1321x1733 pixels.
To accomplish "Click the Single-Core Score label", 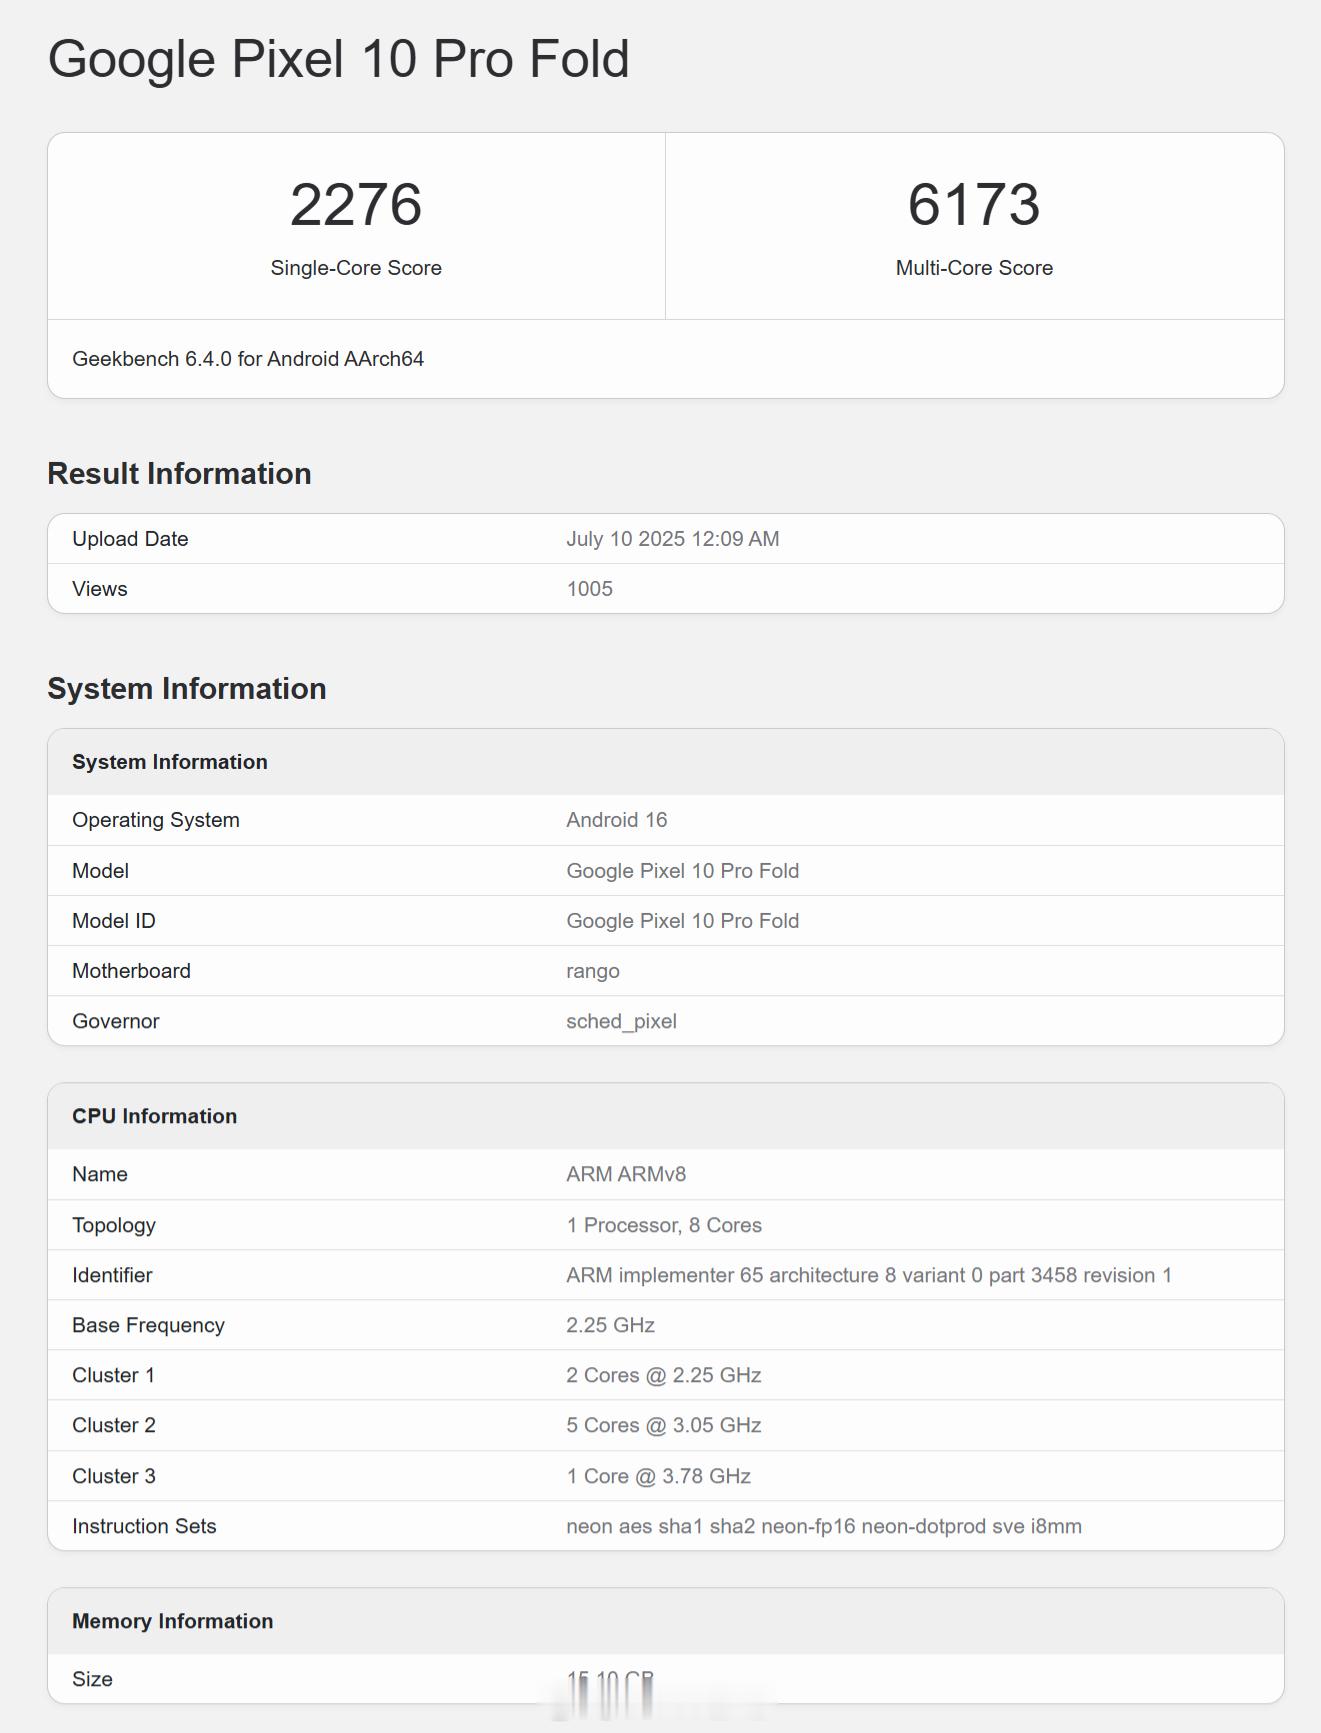I will [356, 268].
